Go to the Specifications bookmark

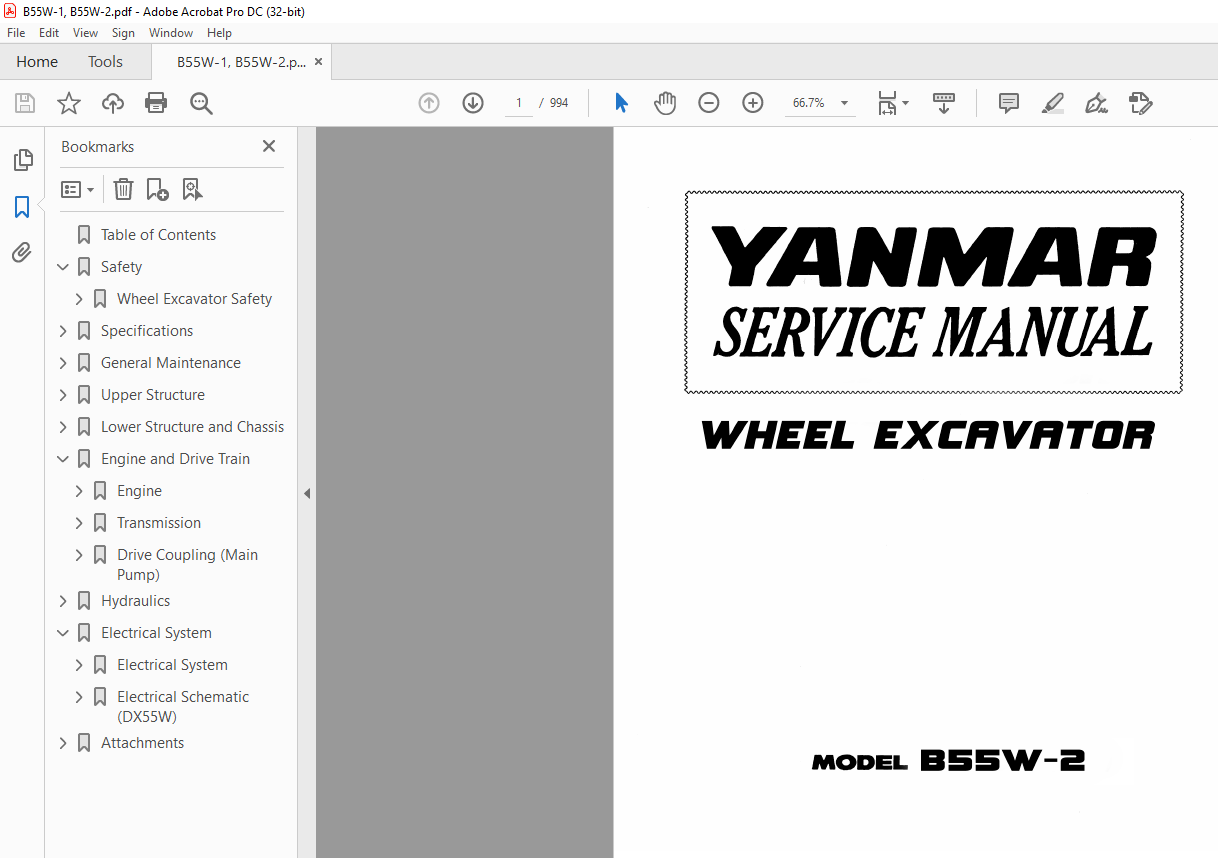pos(147,331)
